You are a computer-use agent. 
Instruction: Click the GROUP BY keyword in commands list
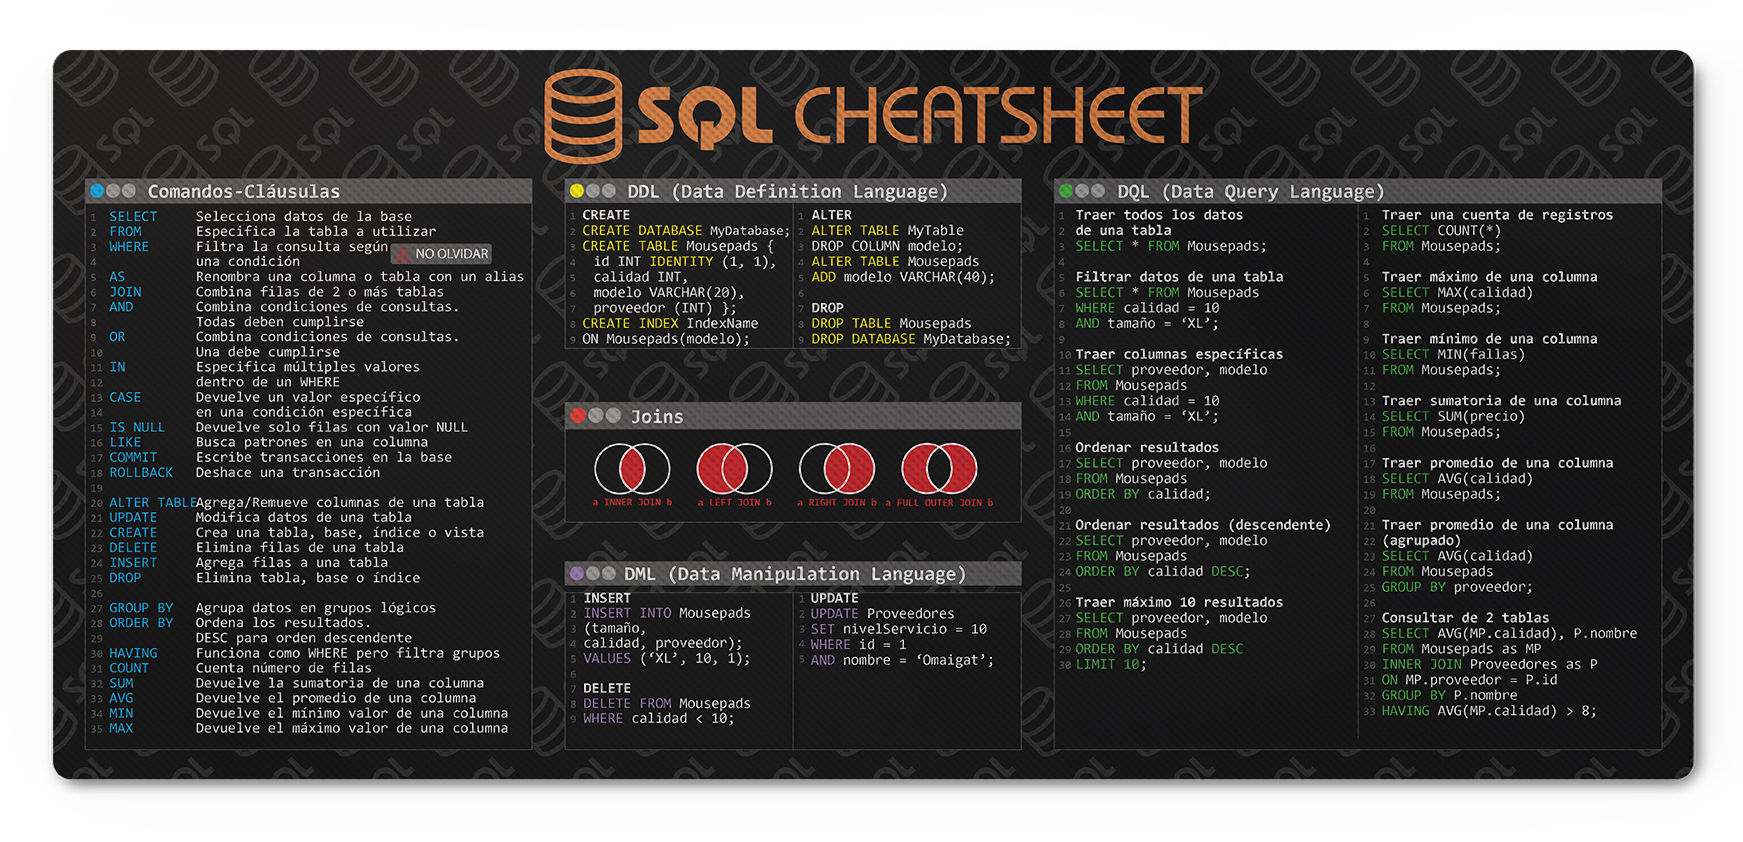point(141,608)
